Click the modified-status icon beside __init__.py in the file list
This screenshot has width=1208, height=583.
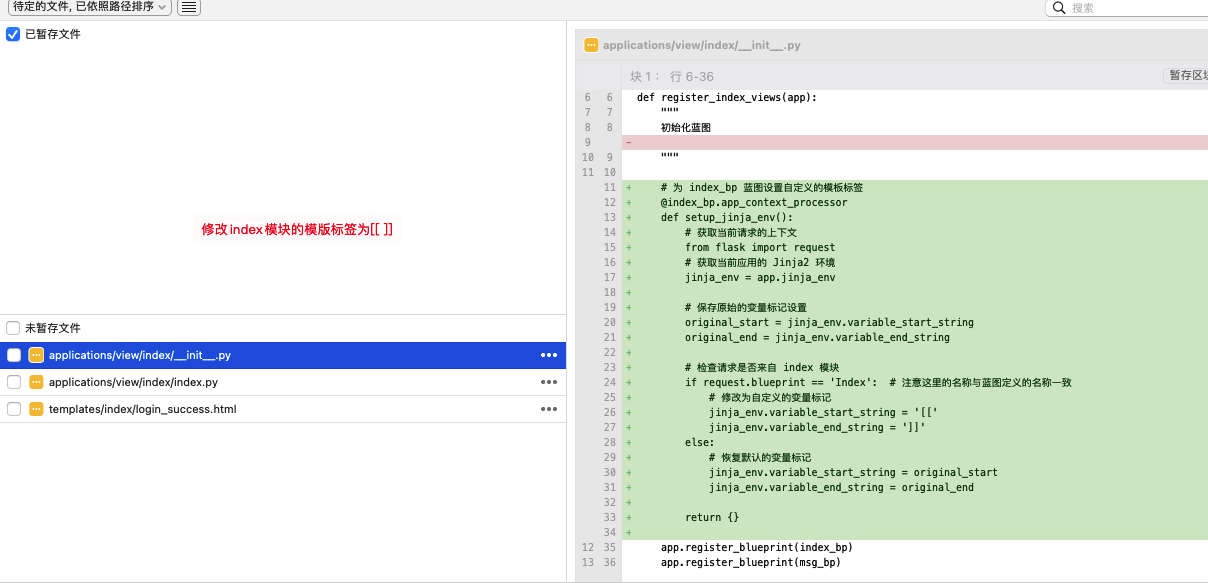tap(36, 355)
